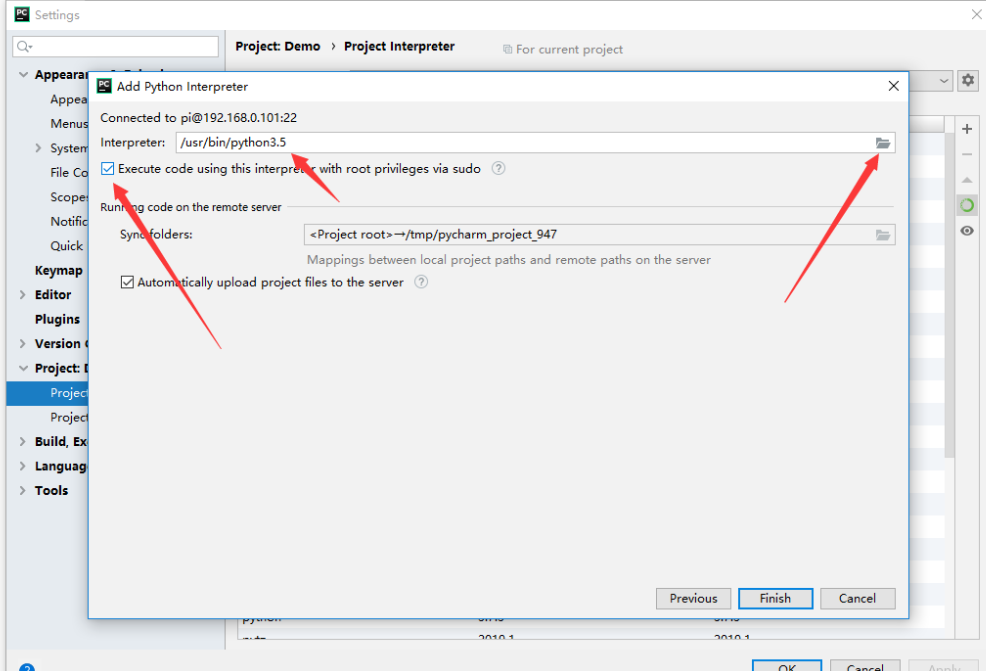Collapse the Appearance & Behavior tree node
Image resolution: width=986 pixels, height=671 pixels.
(23, 75)
